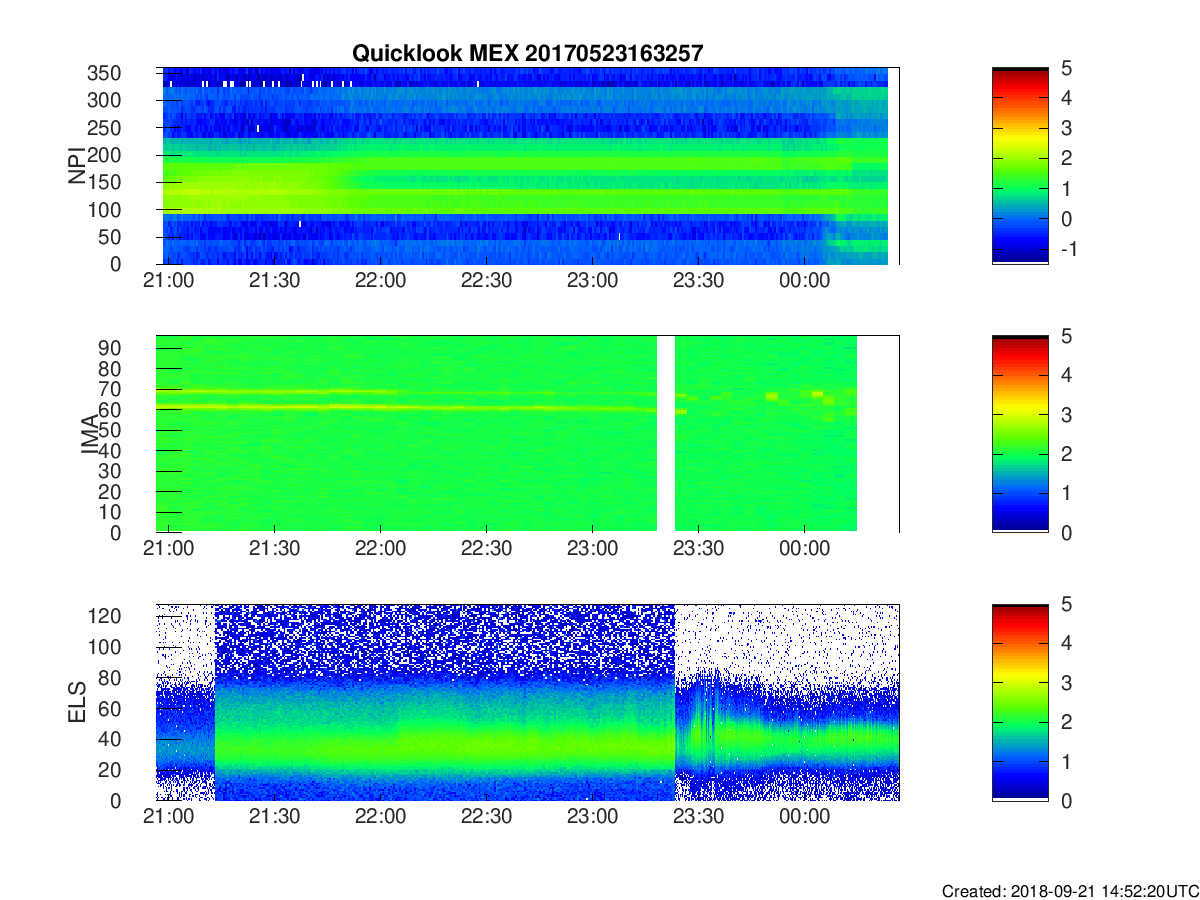The height and width of the screenshot is (900, 1200).
Task: Click the 00:00 label under the ELS plot
Action: pos(805,817)
